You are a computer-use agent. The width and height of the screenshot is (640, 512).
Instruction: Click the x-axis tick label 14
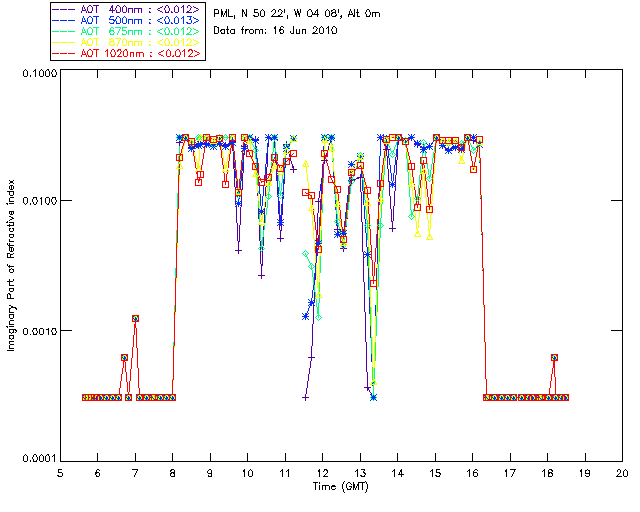(x=398, y=473)
